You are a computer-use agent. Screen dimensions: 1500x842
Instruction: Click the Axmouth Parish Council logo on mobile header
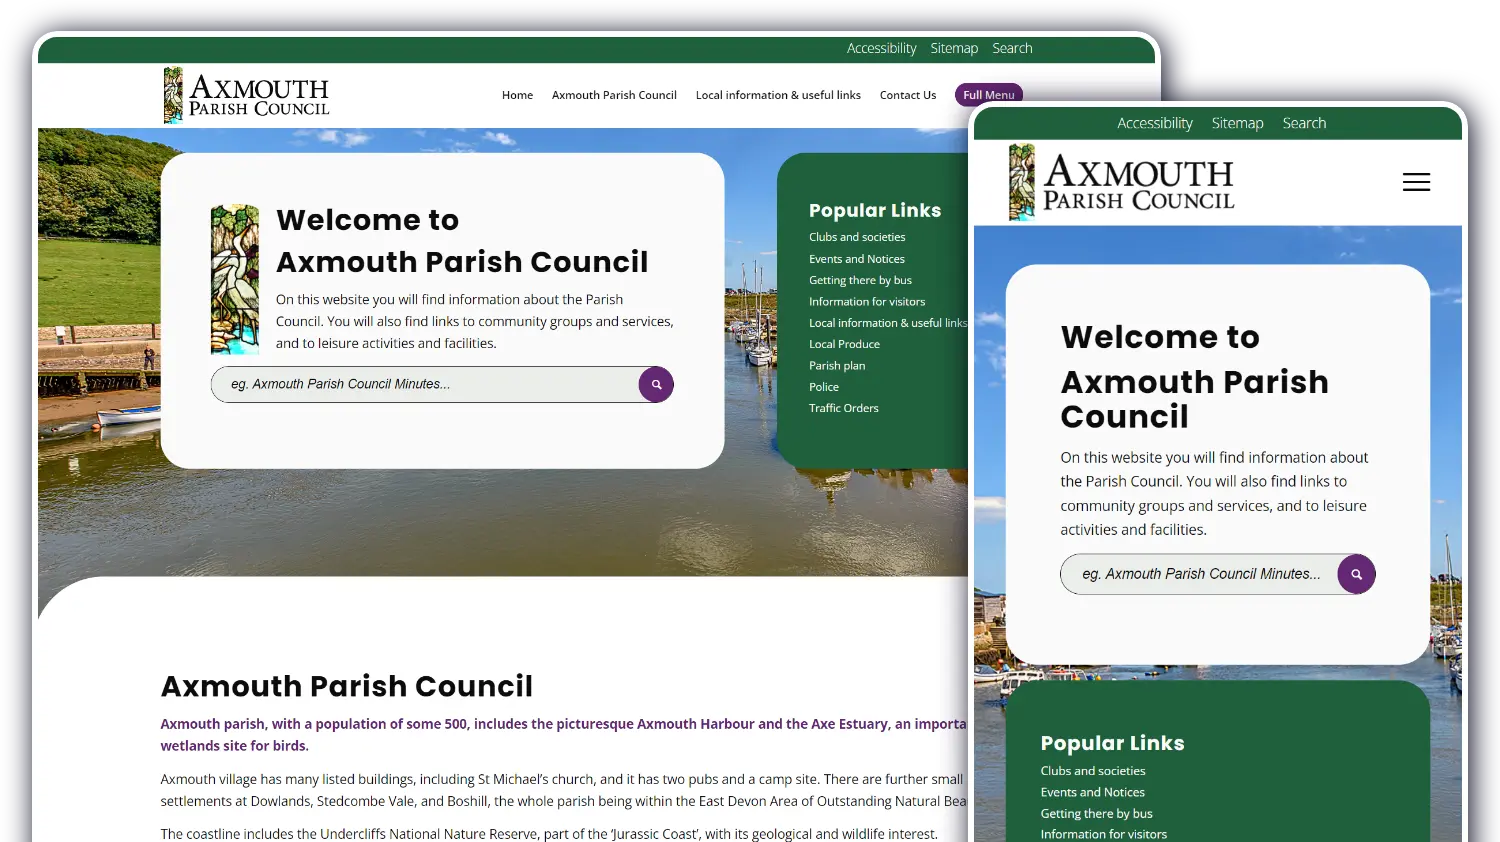[1120, 181]
